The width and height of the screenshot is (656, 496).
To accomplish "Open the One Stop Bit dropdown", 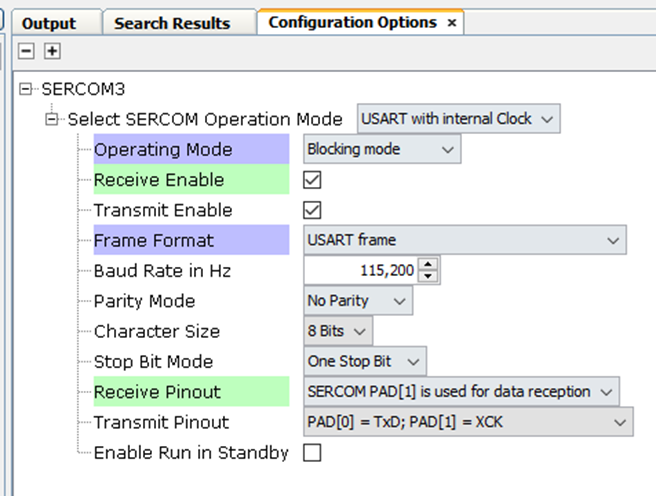I will pyautogui.click(x=364, y=361).
